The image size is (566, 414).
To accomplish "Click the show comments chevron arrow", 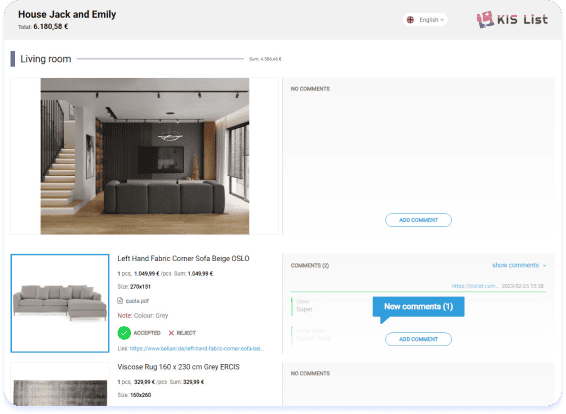I will (x=544, y=266).
